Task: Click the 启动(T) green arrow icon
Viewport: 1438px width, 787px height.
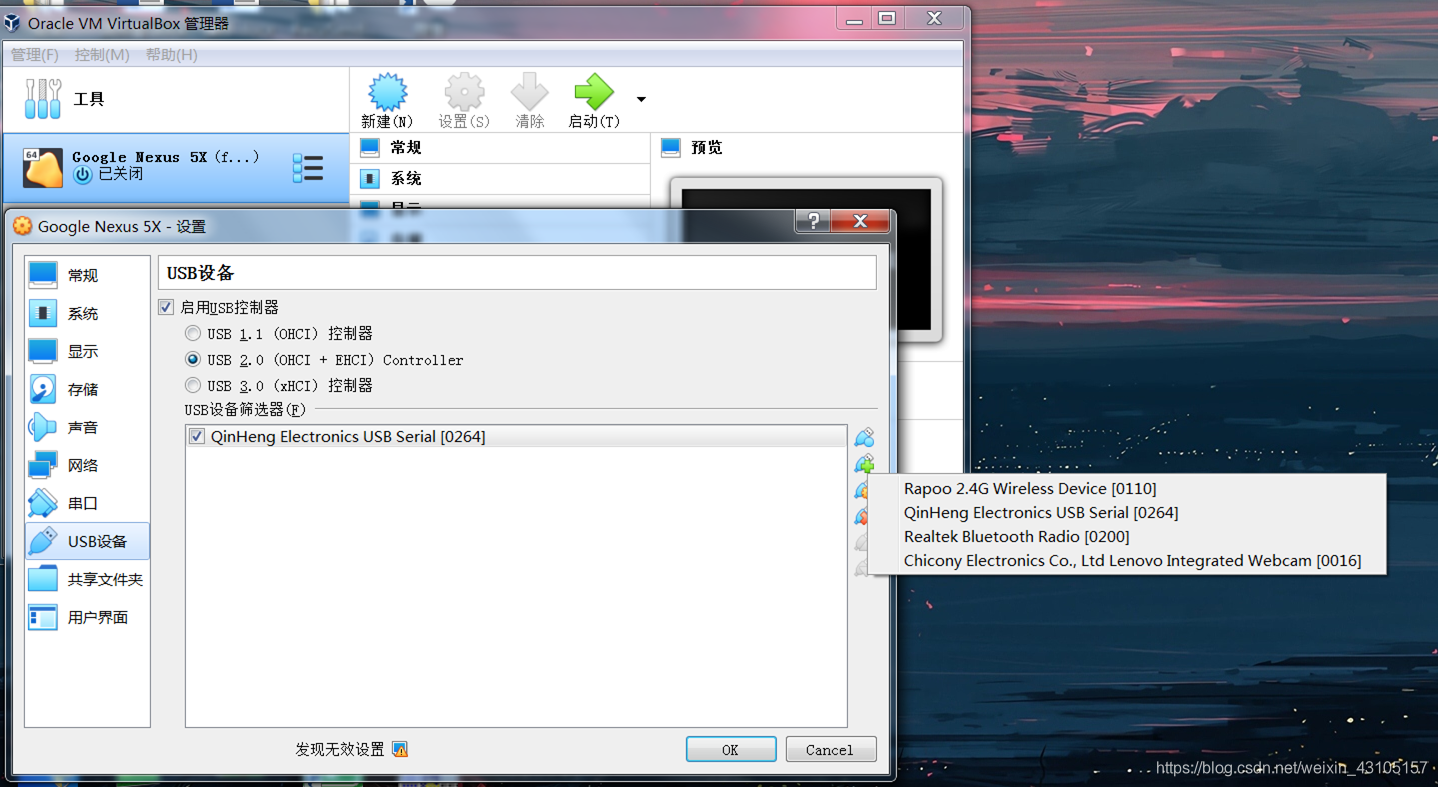Action: [x=594, y=92]
